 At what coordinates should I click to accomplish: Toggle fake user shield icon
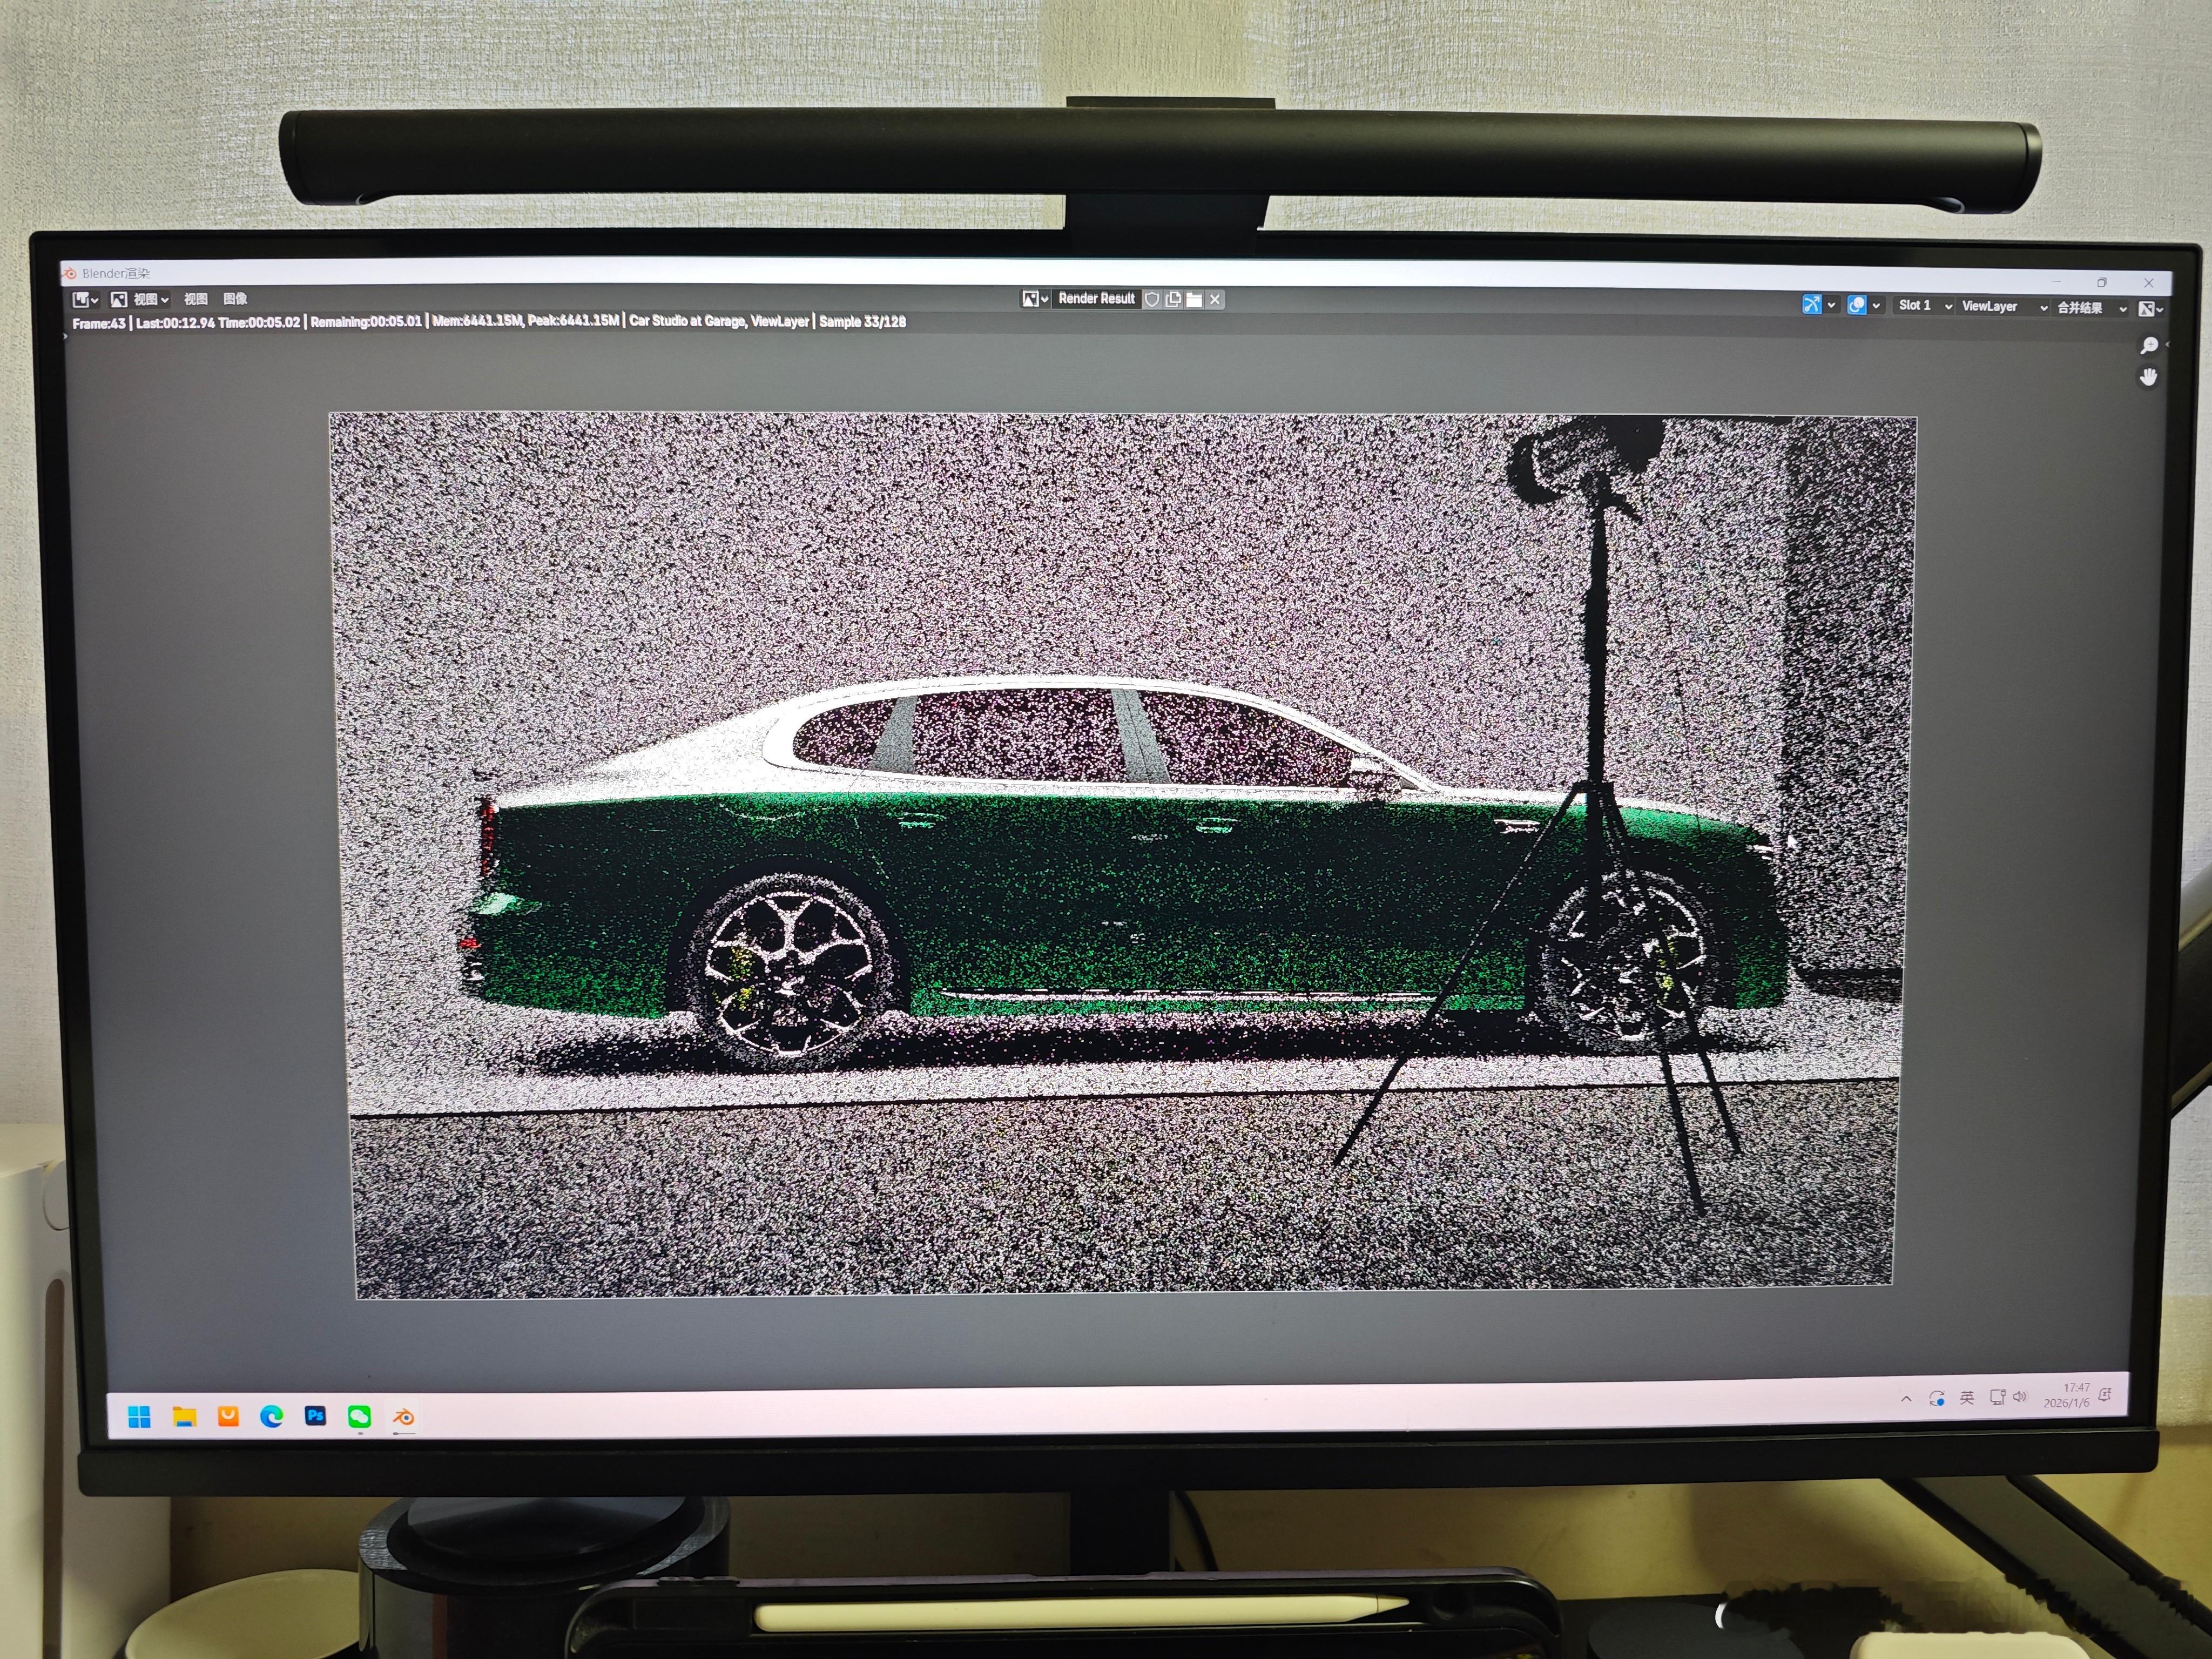(1152, 299)
